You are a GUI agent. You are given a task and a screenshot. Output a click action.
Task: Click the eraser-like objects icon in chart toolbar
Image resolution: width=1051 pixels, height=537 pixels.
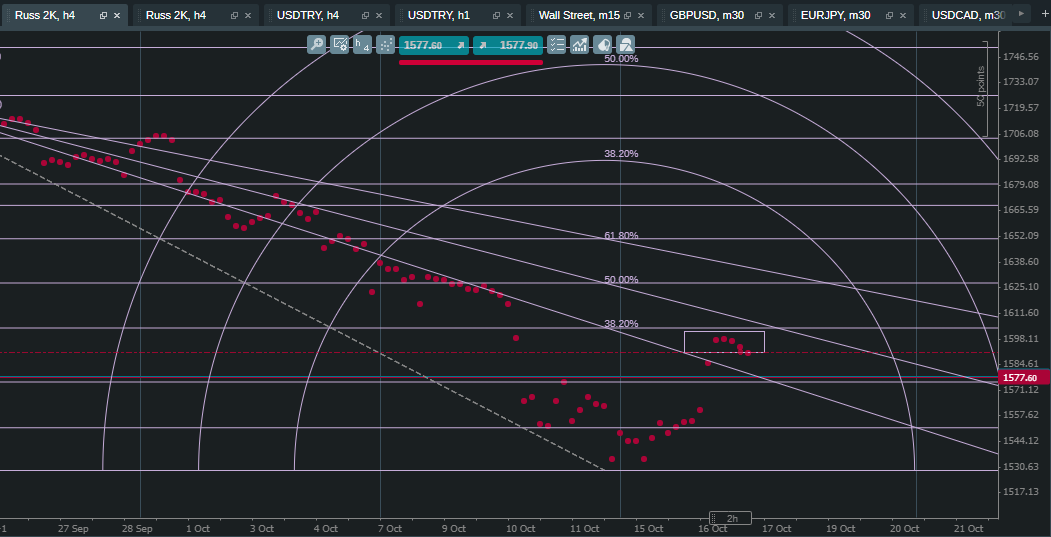click(x=602, y=45)
